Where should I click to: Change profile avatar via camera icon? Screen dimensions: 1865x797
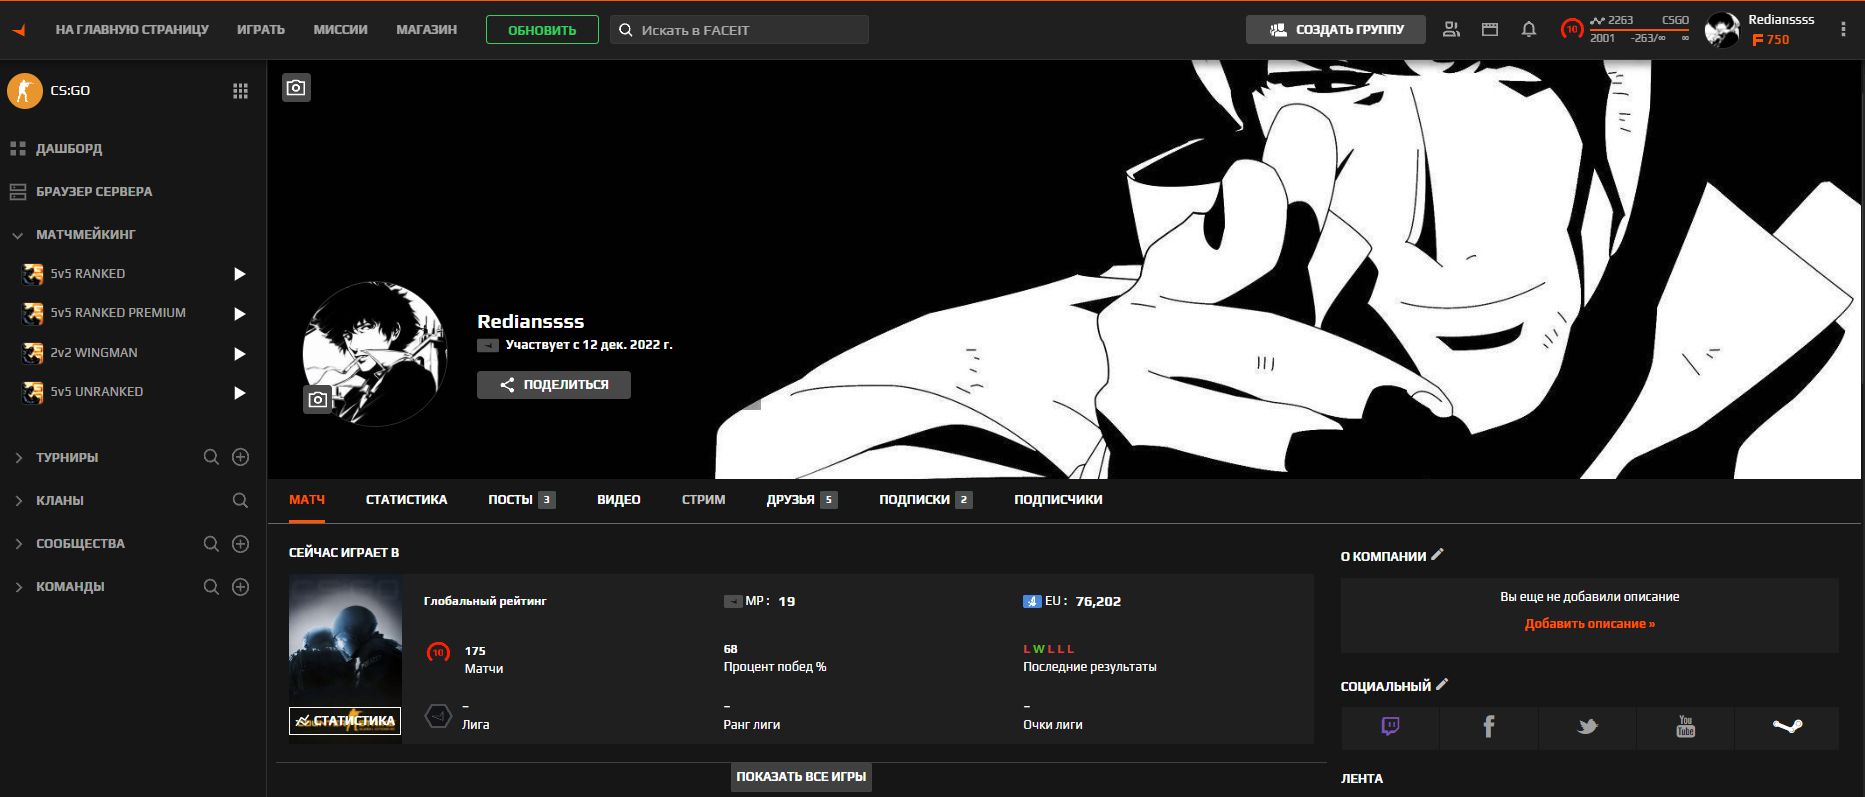[x=318, y=400]
